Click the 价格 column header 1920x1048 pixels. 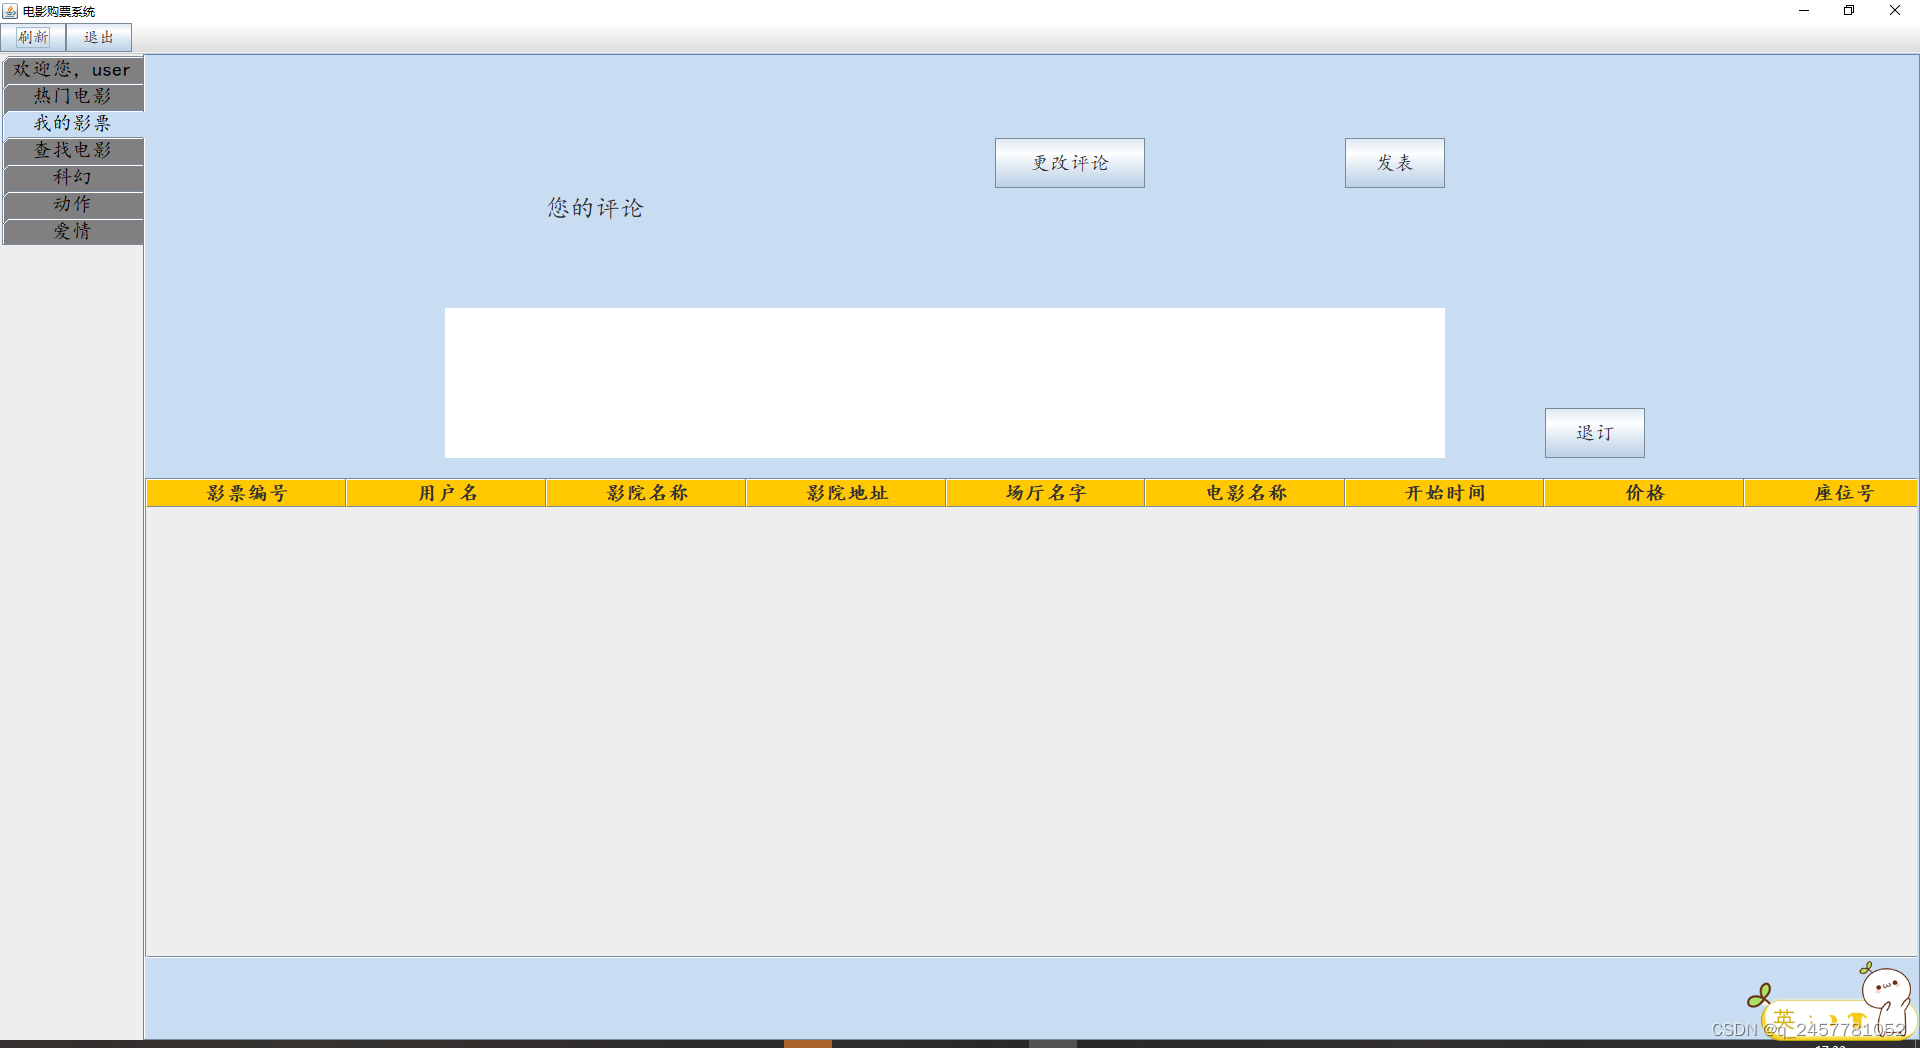point(1644,493)
